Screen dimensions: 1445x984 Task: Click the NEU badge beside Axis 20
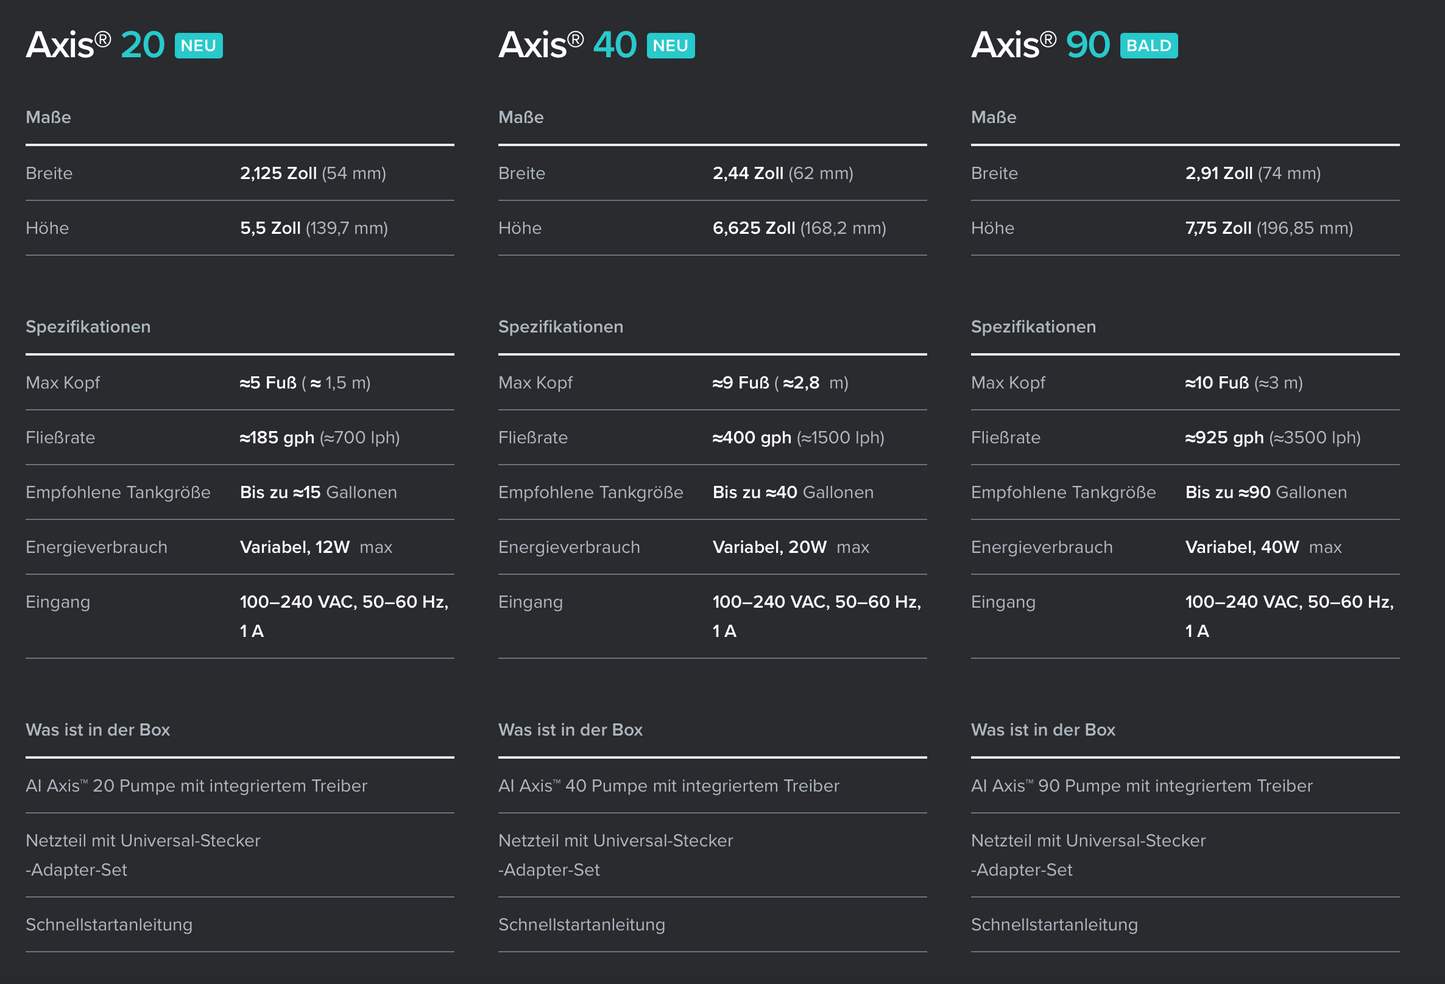[198, 46]
